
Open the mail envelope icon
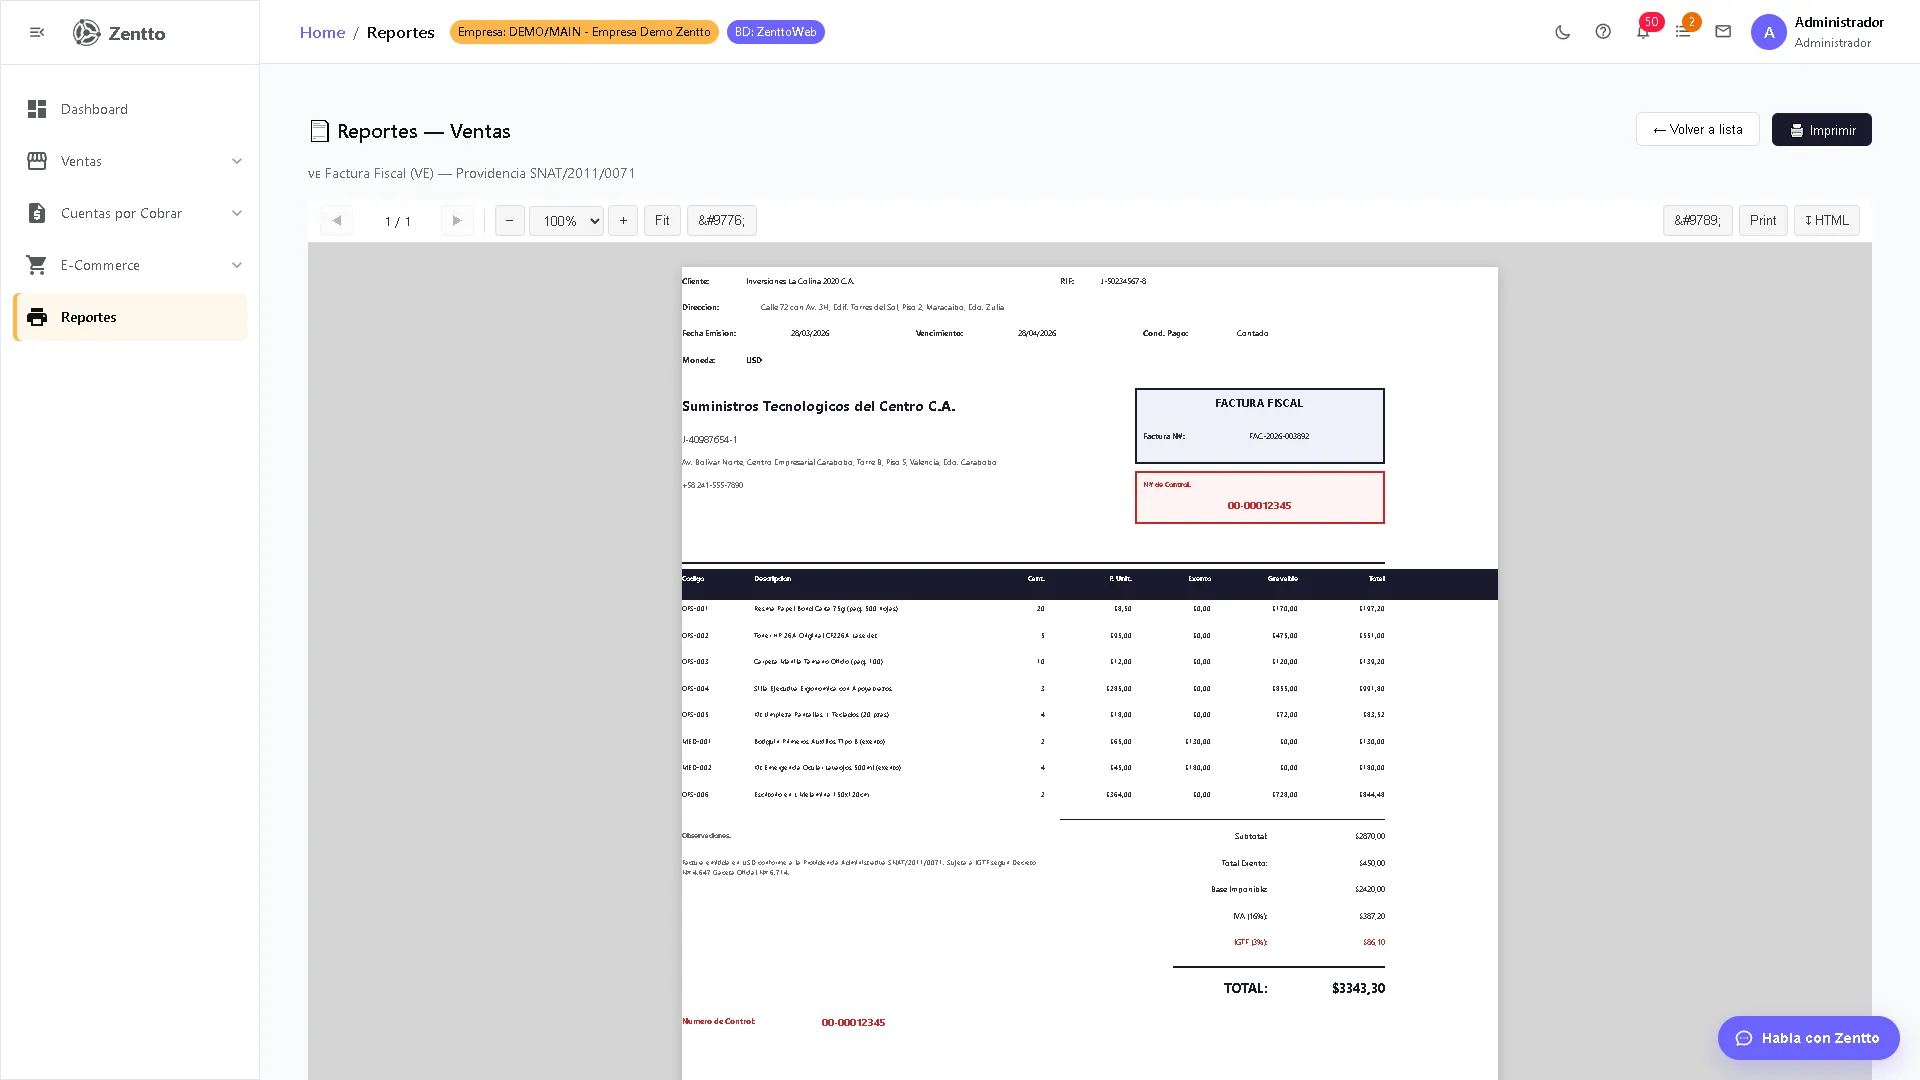(1723, 32)
